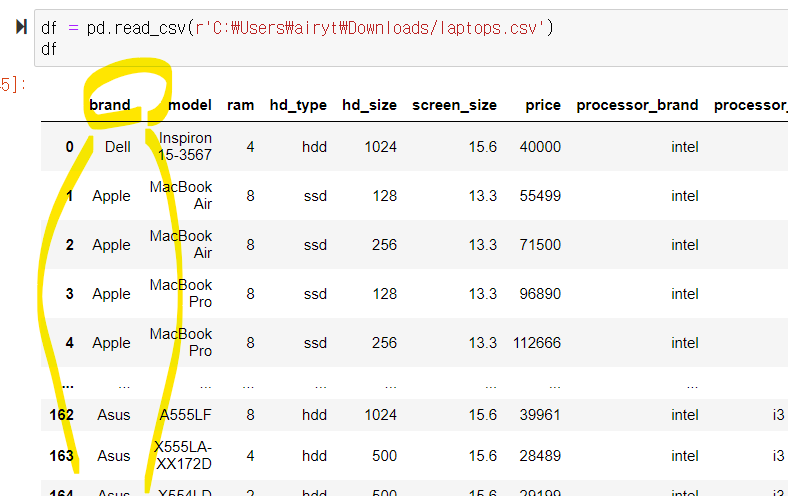788x496 pixels.
Task: Click the Inspiron 15-3567 model cell
Action: tap(184, 146)
